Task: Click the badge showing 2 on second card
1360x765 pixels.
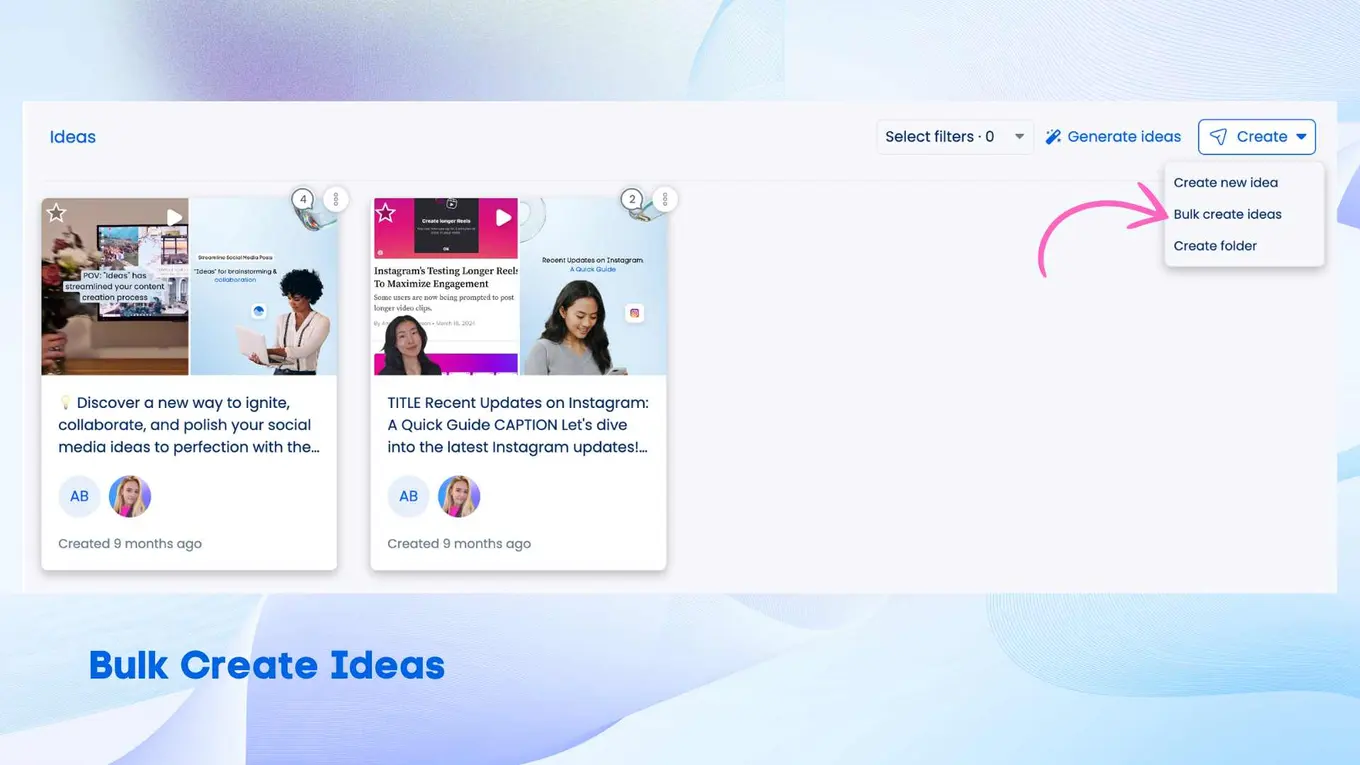Action: pos(631,199)
